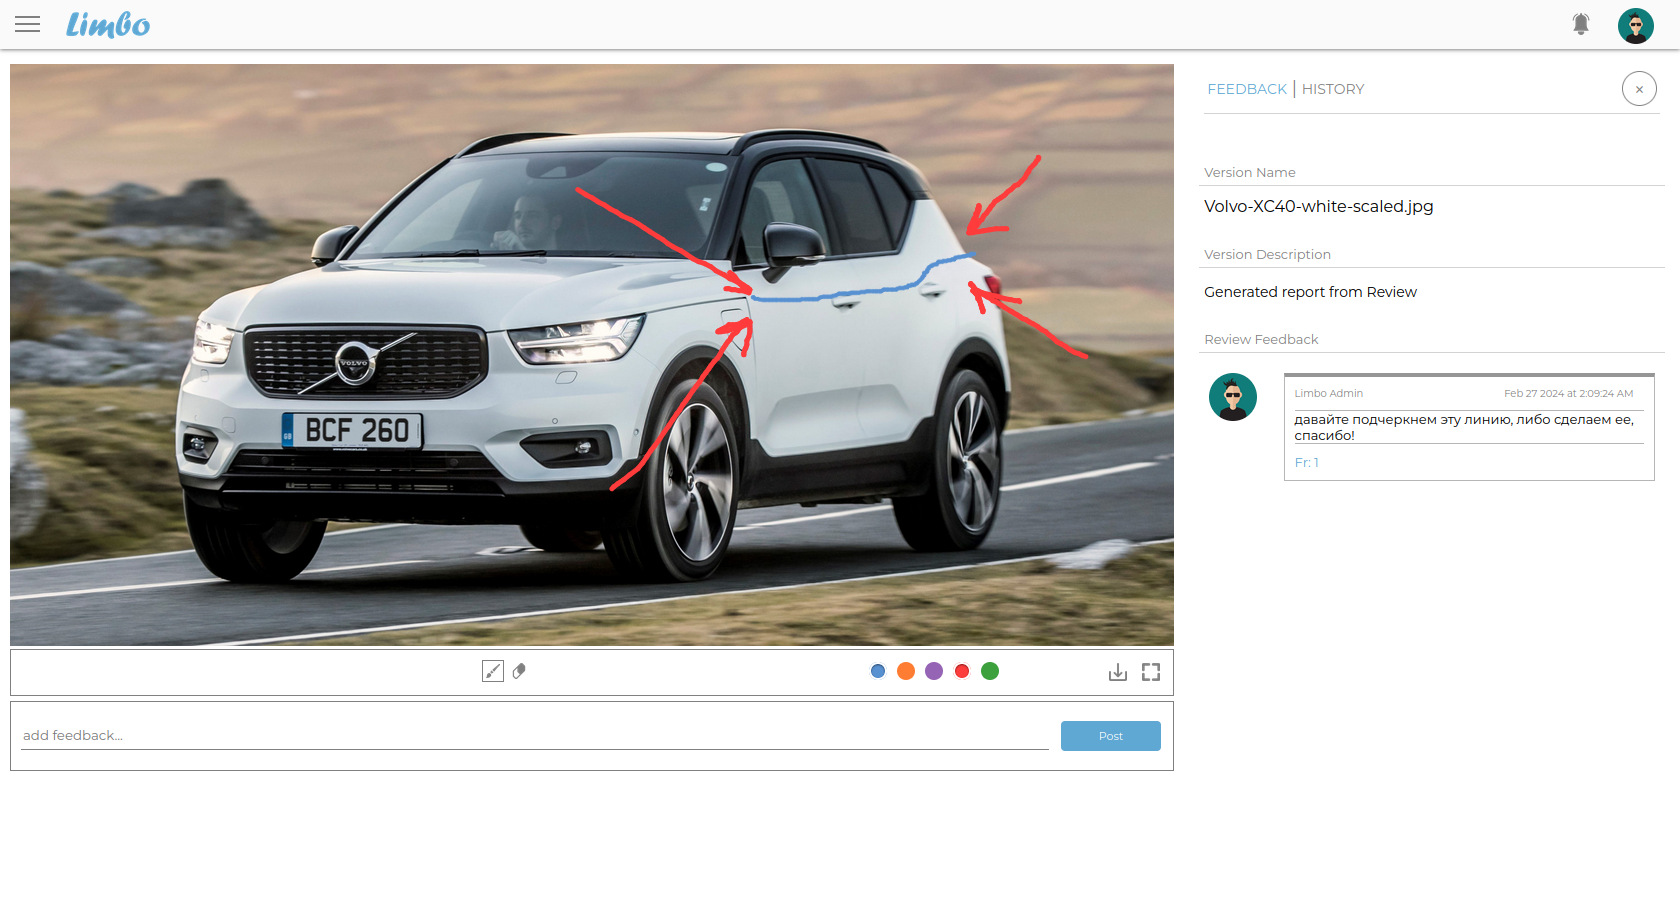The height and width of the screenshot is (898, 1680).
Task: Focus the add feedback text field
Action: click(534, 735)
